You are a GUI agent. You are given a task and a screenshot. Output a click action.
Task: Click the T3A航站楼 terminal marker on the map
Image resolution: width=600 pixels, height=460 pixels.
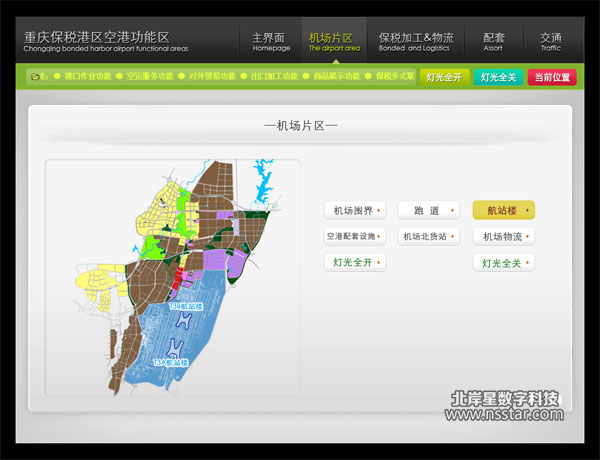pos(170,362)
